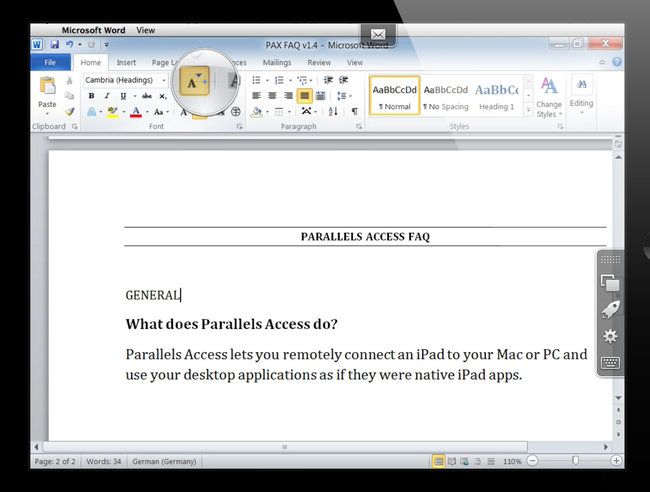Open Parallels settings gear icon
Image resolution: width=650 pixels, height=492 pixels.
[x=610, y=336]
